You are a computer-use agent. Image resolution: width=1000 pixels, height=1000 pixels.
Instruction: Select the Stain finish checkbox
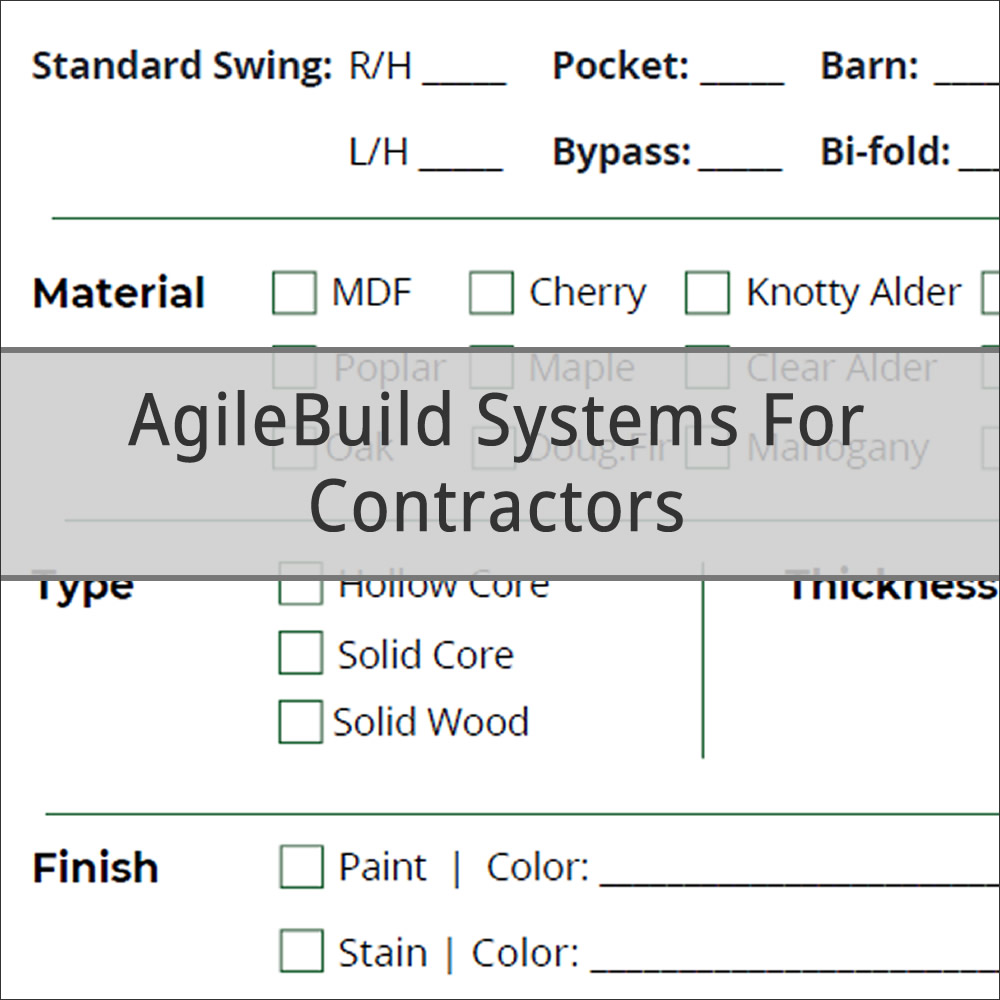[301, 951]
